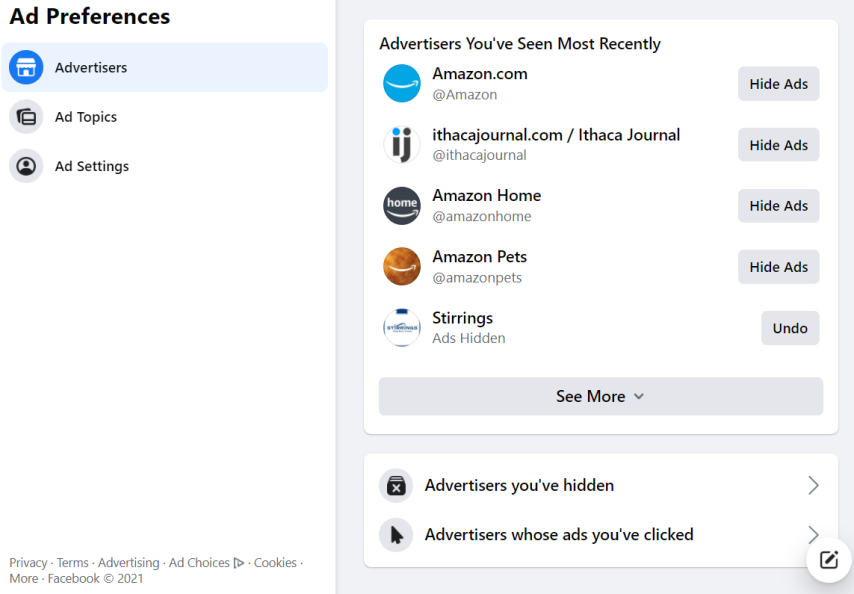Screen dimensions: 854x594
Task: Click the hidden advertisers box icon
Action: [396, 485]
